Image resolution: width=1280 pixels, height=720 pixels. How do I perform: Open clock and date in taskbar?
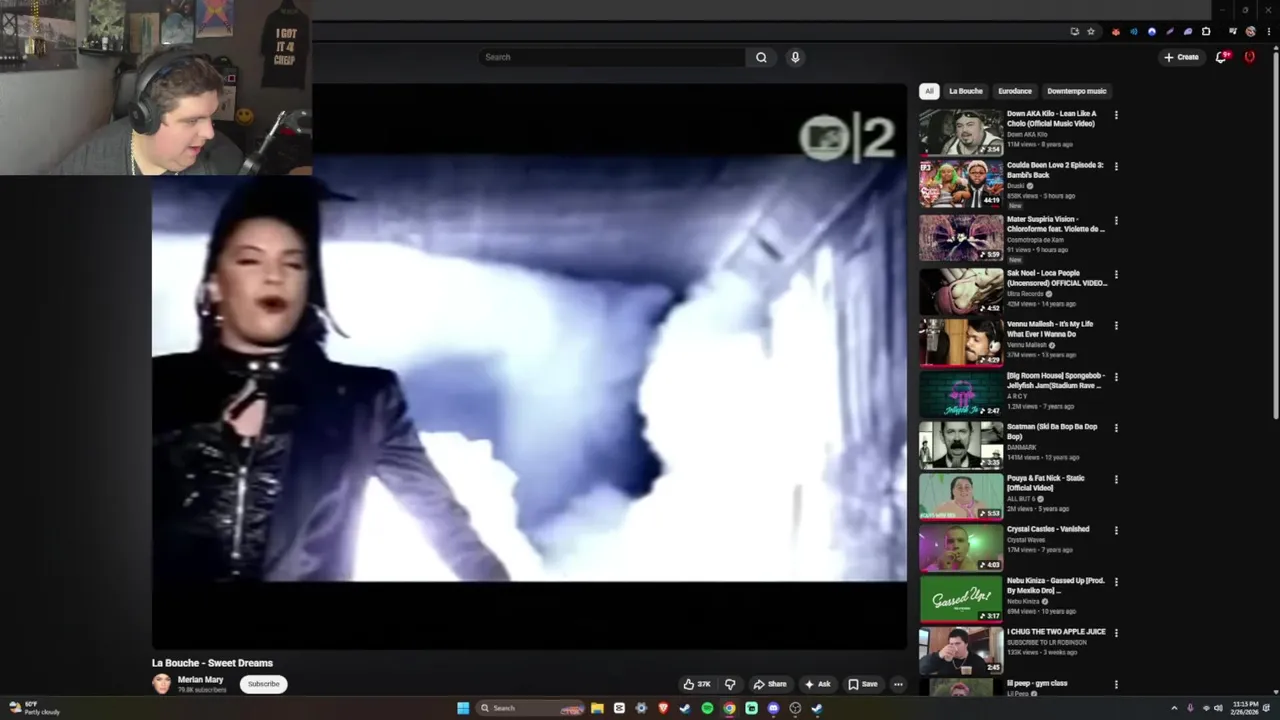tap(1245, 708)
